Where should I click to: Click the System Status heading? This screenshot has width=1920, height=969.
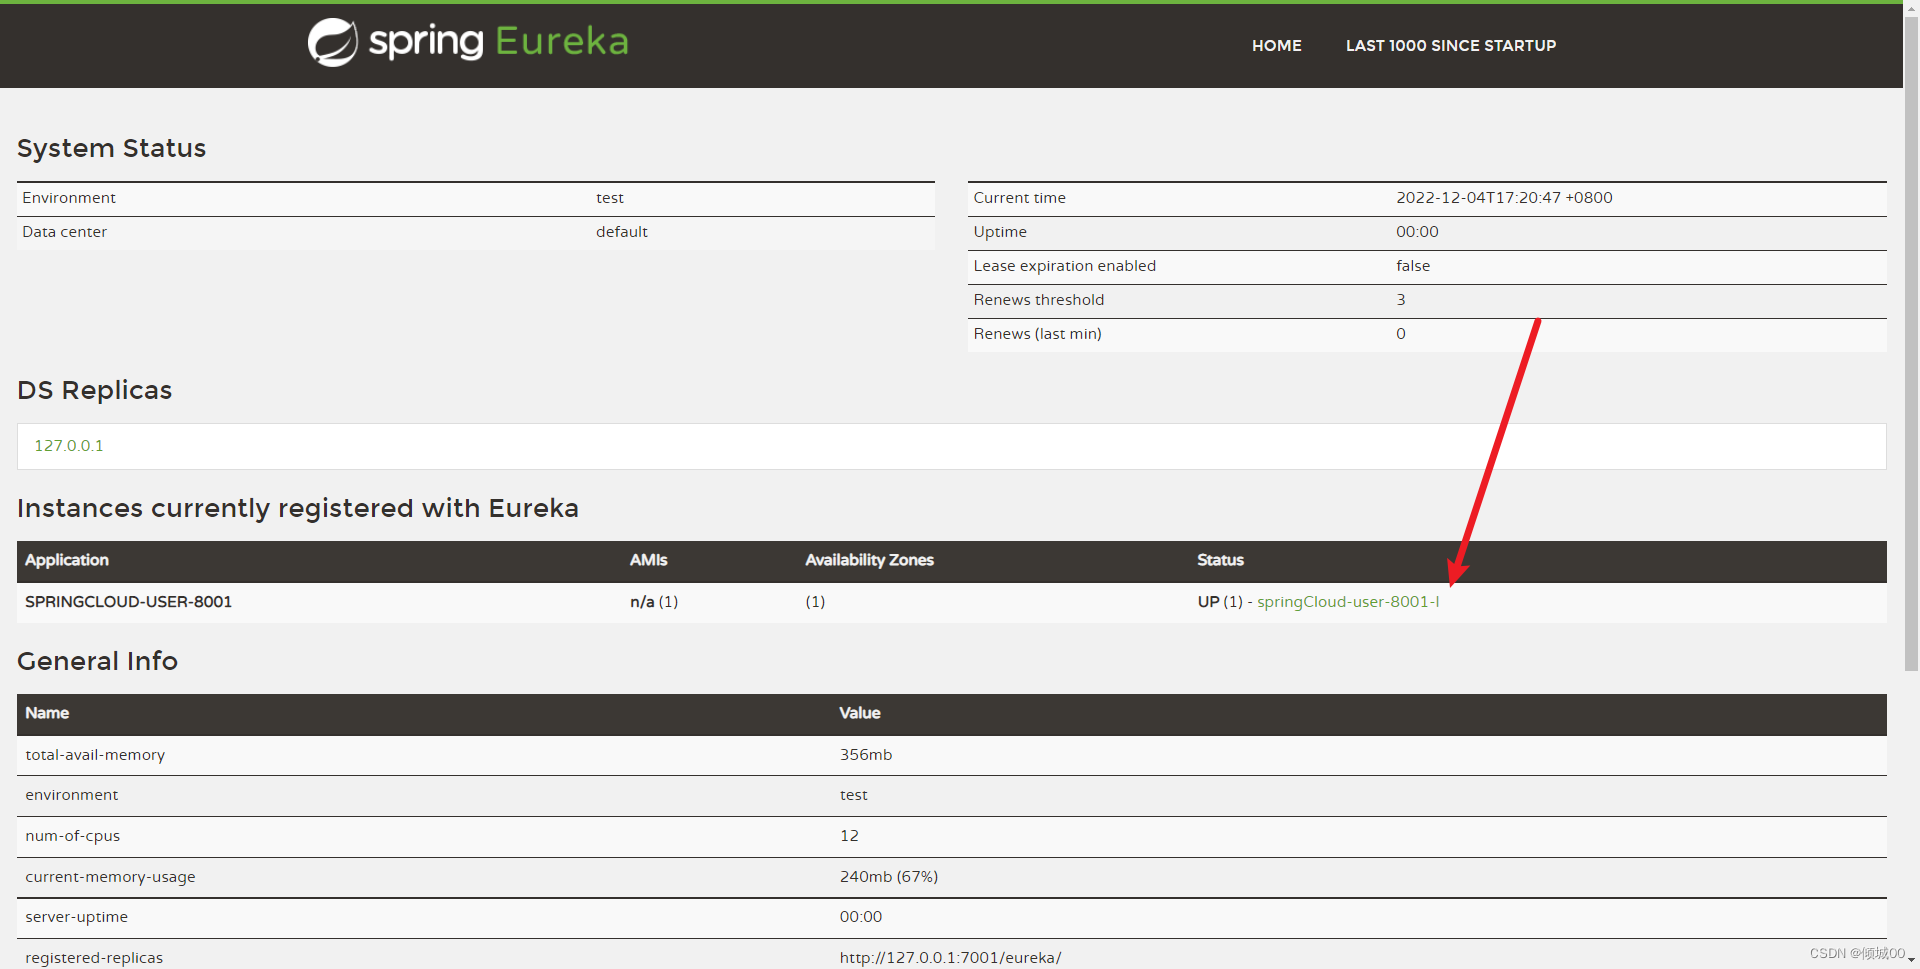coord(111,148)
